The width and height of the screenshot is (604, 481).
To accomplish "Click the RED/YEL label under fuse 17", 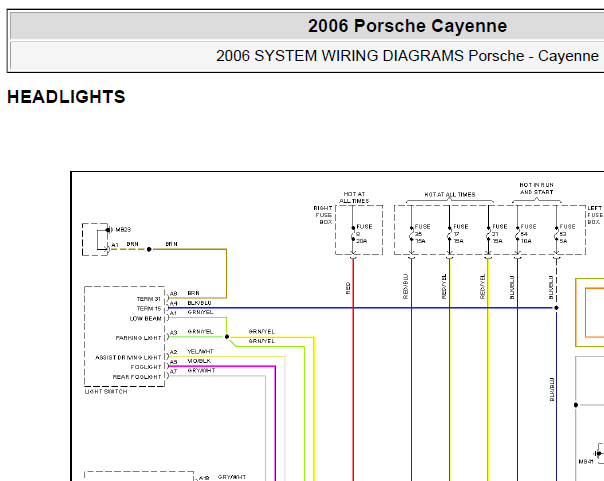I will [444, 287].
